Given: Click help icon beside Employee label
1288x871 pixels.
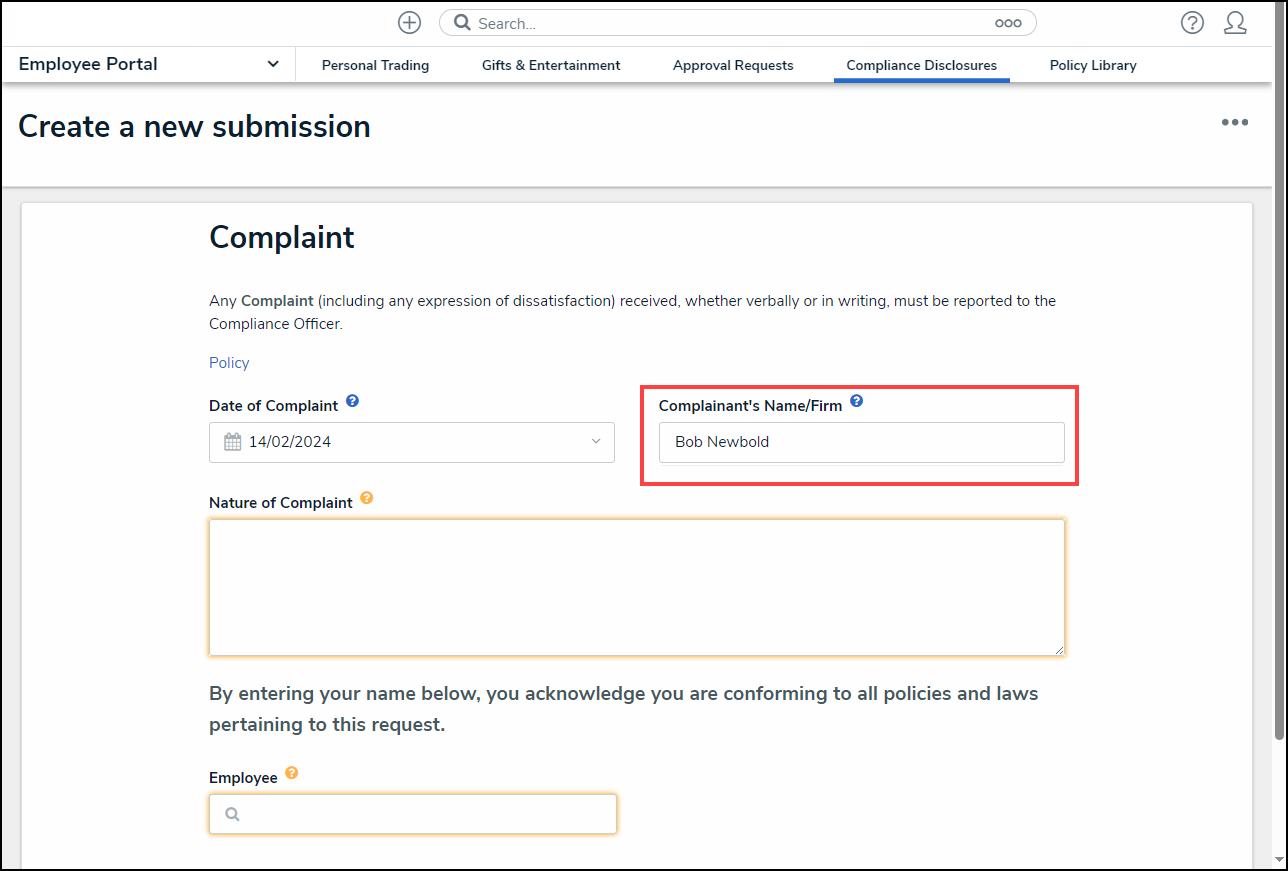Looking at the screenshot, I should tap(291, 773).
